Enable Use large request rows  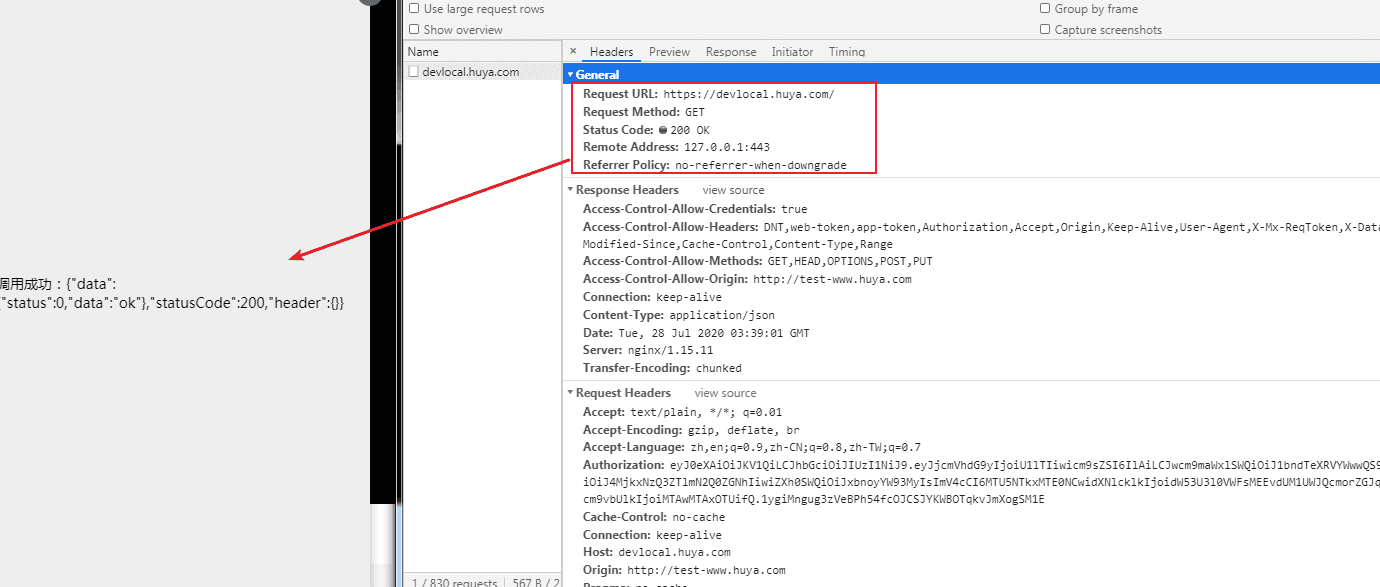tap(414, 9)
